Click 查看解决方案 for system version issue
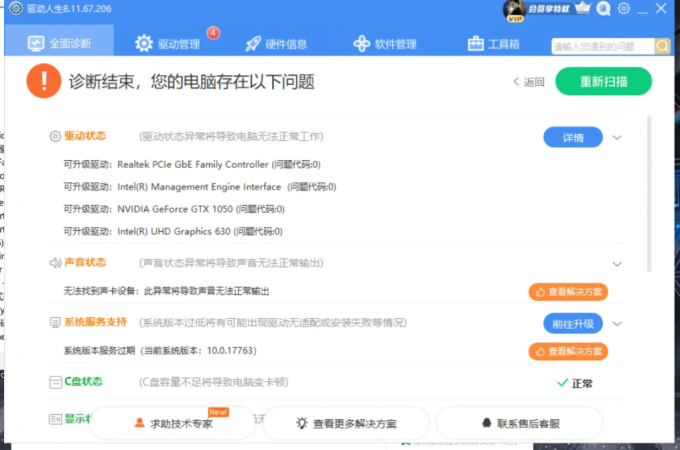The width and height of the screenshot is (680, 450). pyautogui.click(x=568, y=351)
